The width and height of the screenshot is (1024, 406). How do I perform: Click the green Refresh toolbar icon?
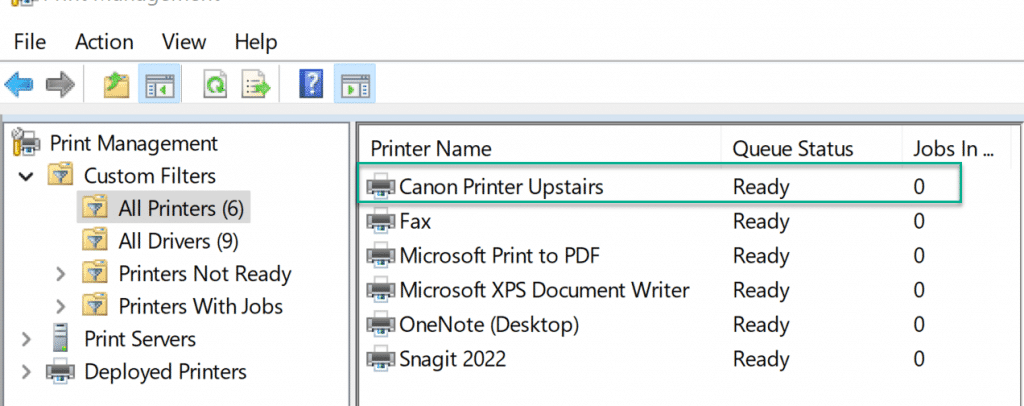click(x=214, y=85)
